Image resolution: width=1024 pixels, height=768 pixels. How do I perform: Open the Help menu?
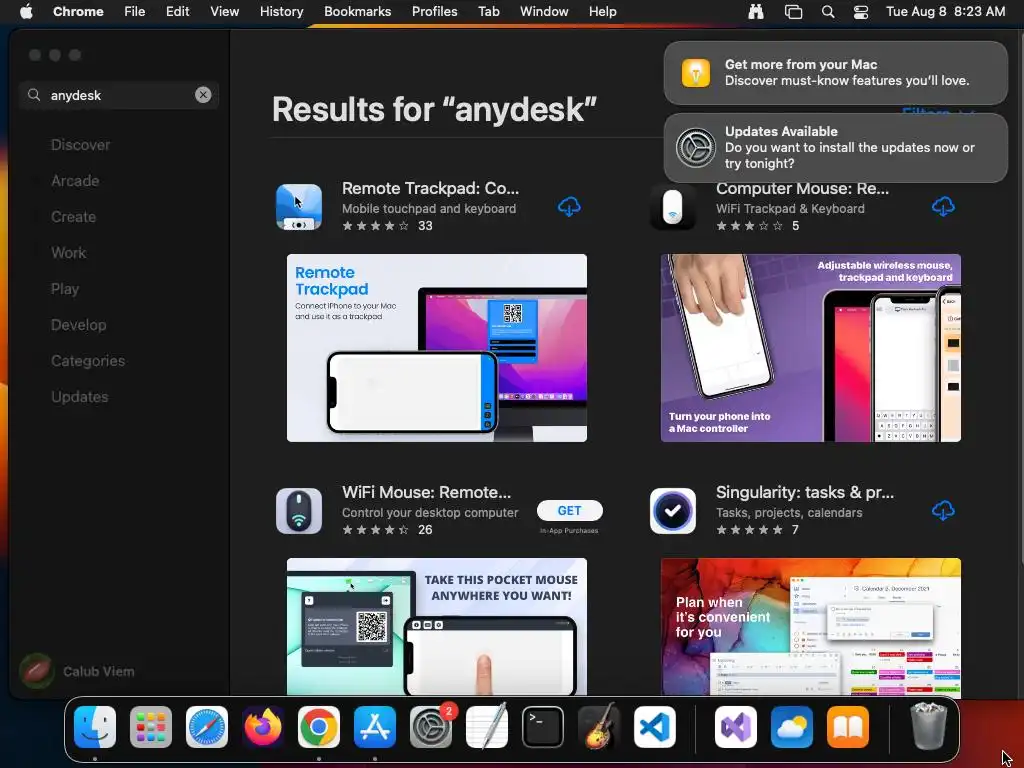pyautogui.click(x=602, y=11)
